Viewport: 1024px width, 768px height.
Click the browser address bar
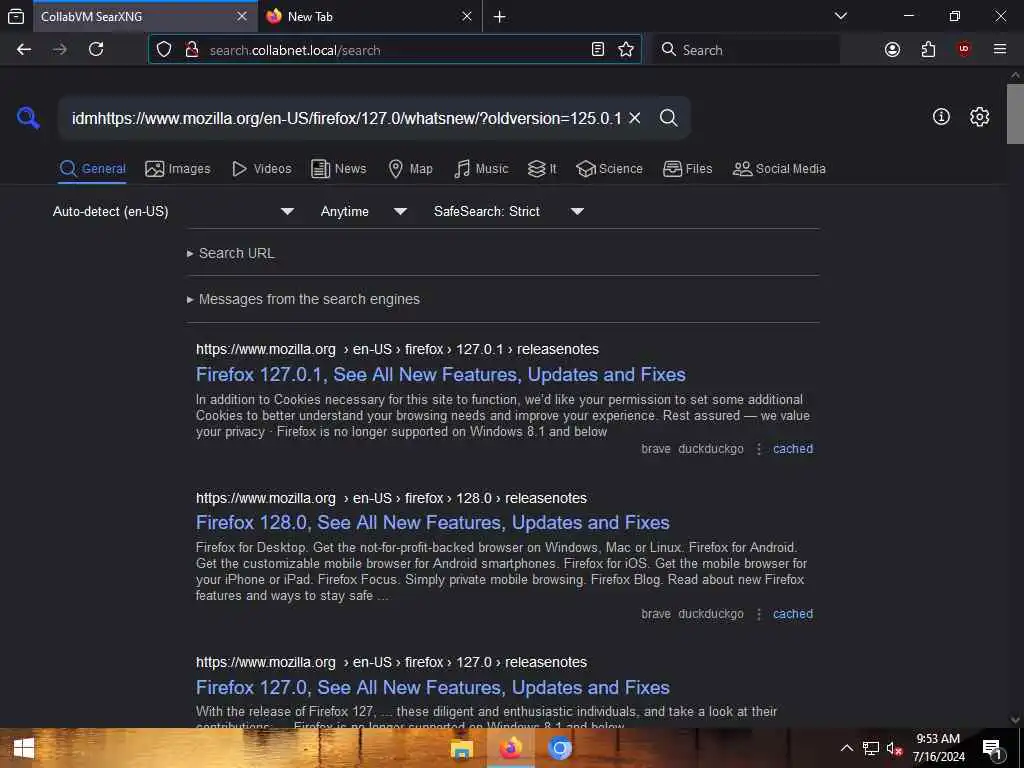click(x=395, y=50)
